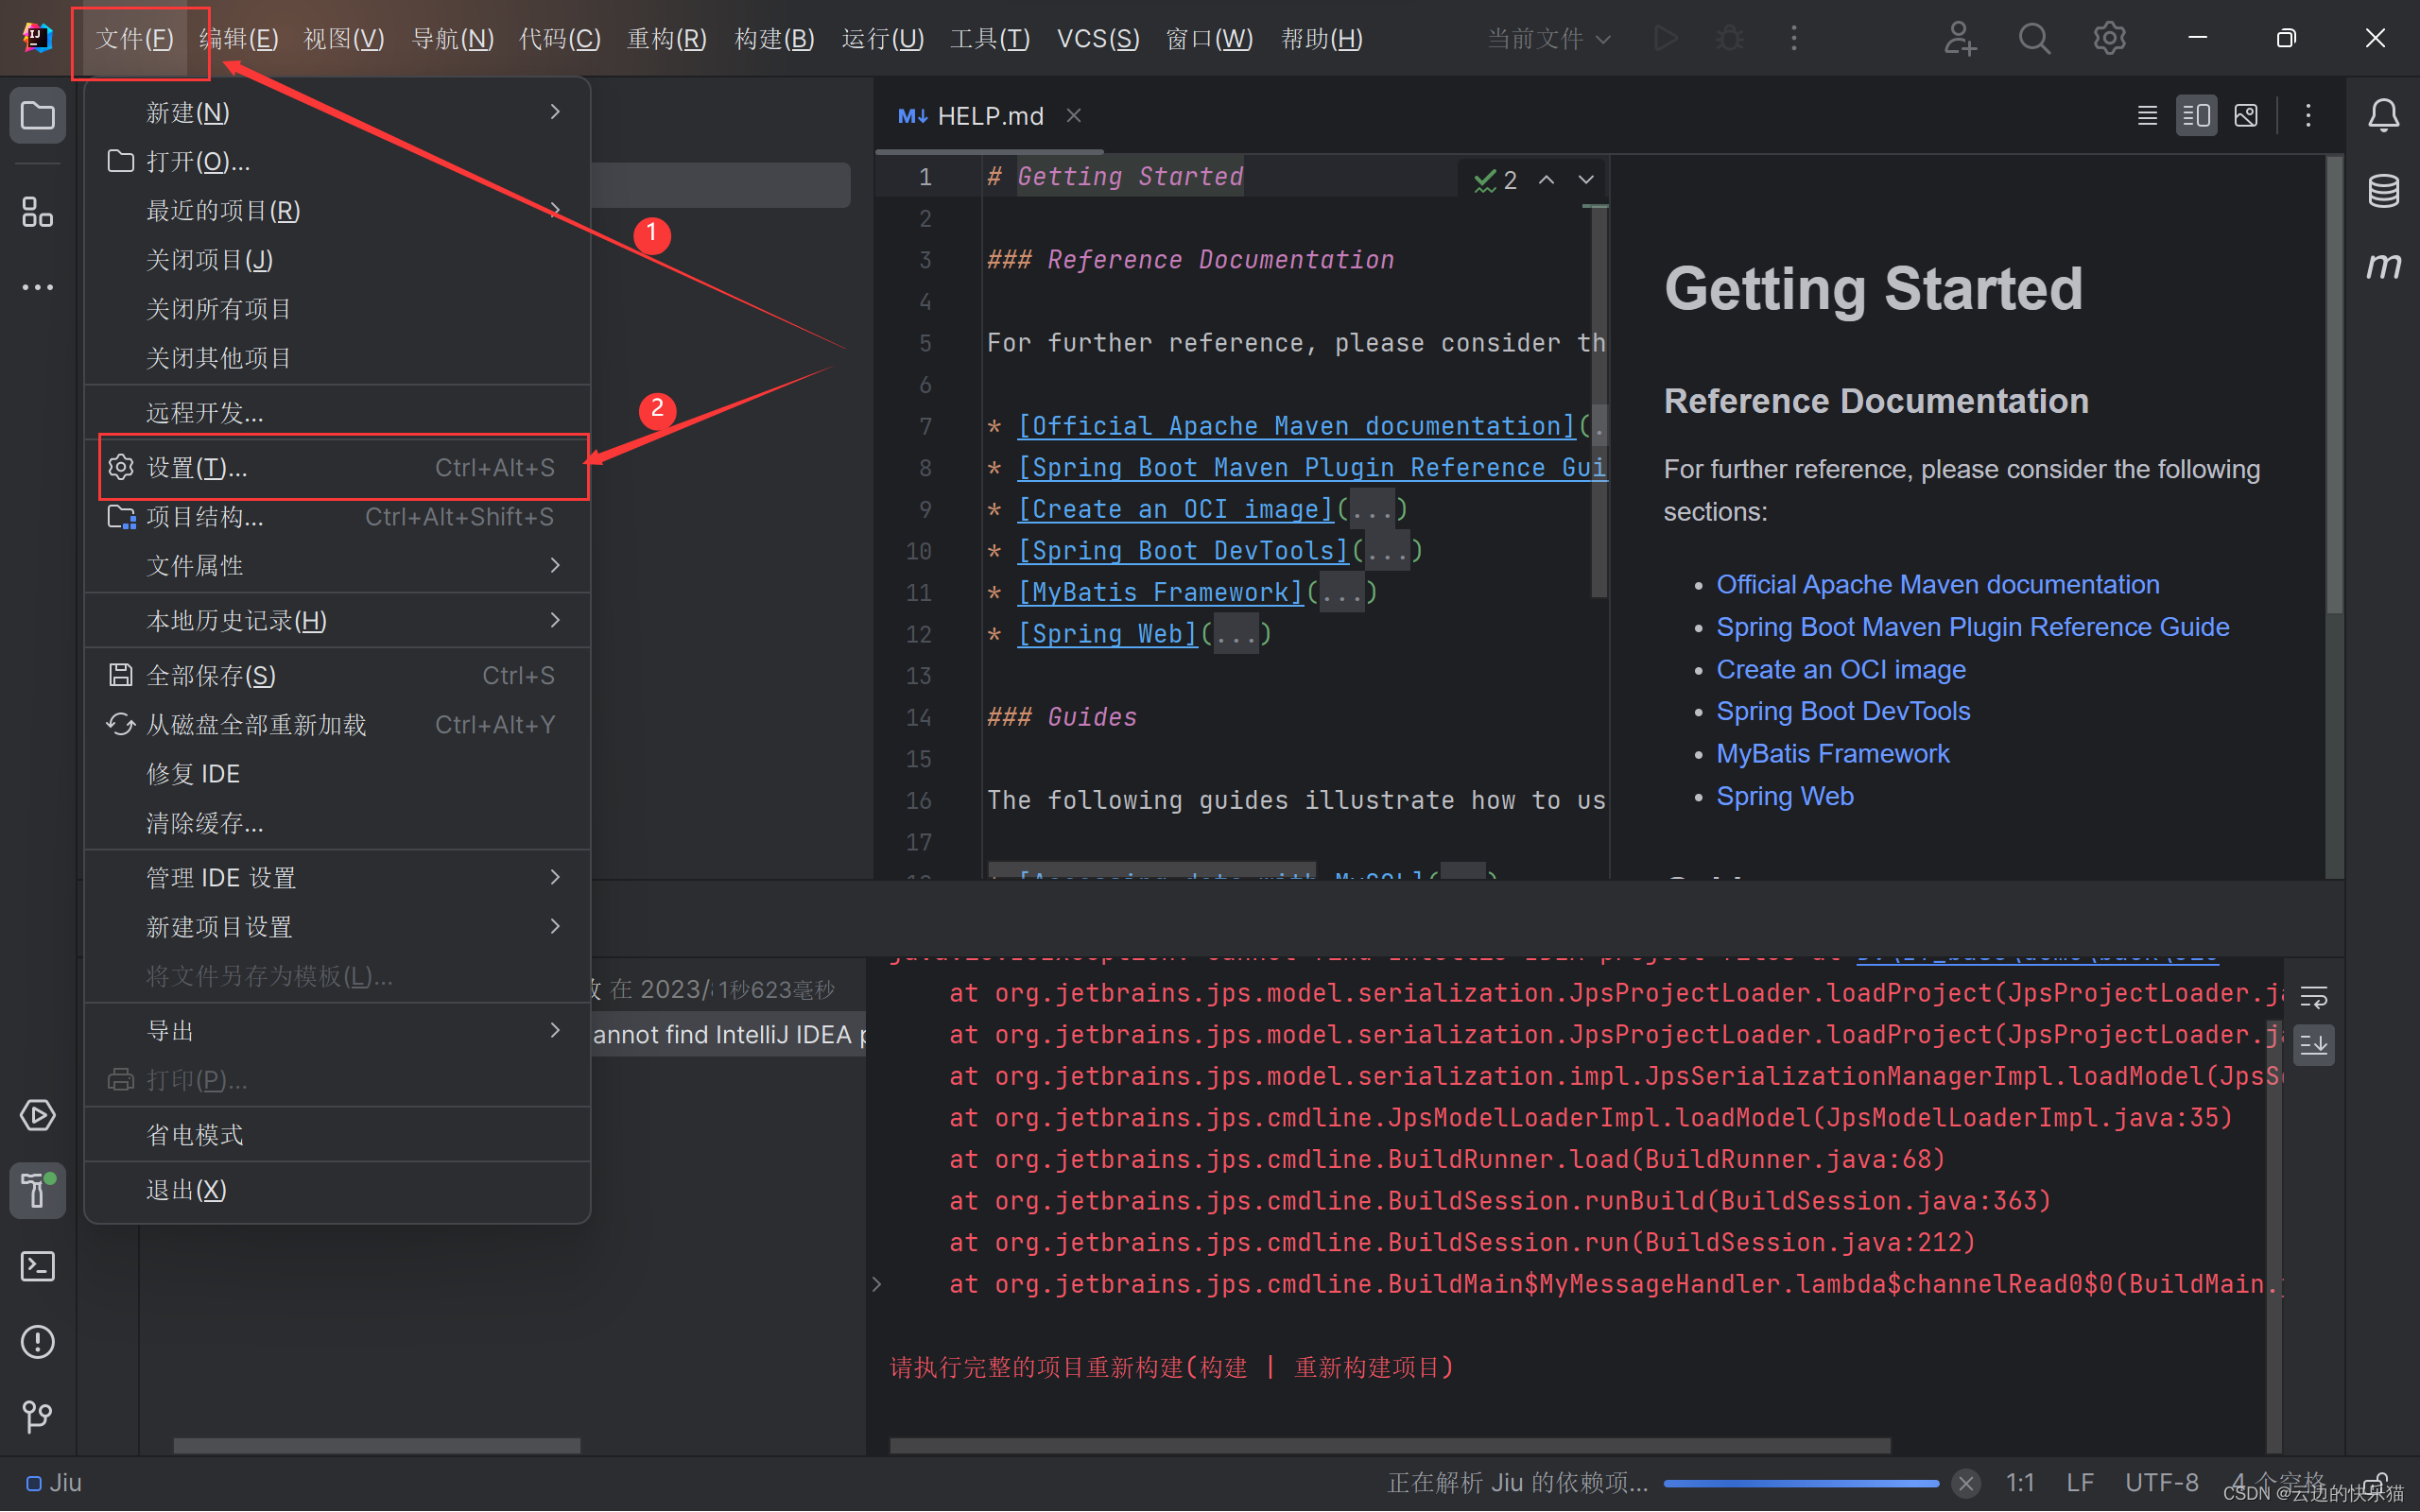Select 项目结构... menu item
Image resolution: width=2420 pixels, height=1512 pixels.
coord(338,517)
